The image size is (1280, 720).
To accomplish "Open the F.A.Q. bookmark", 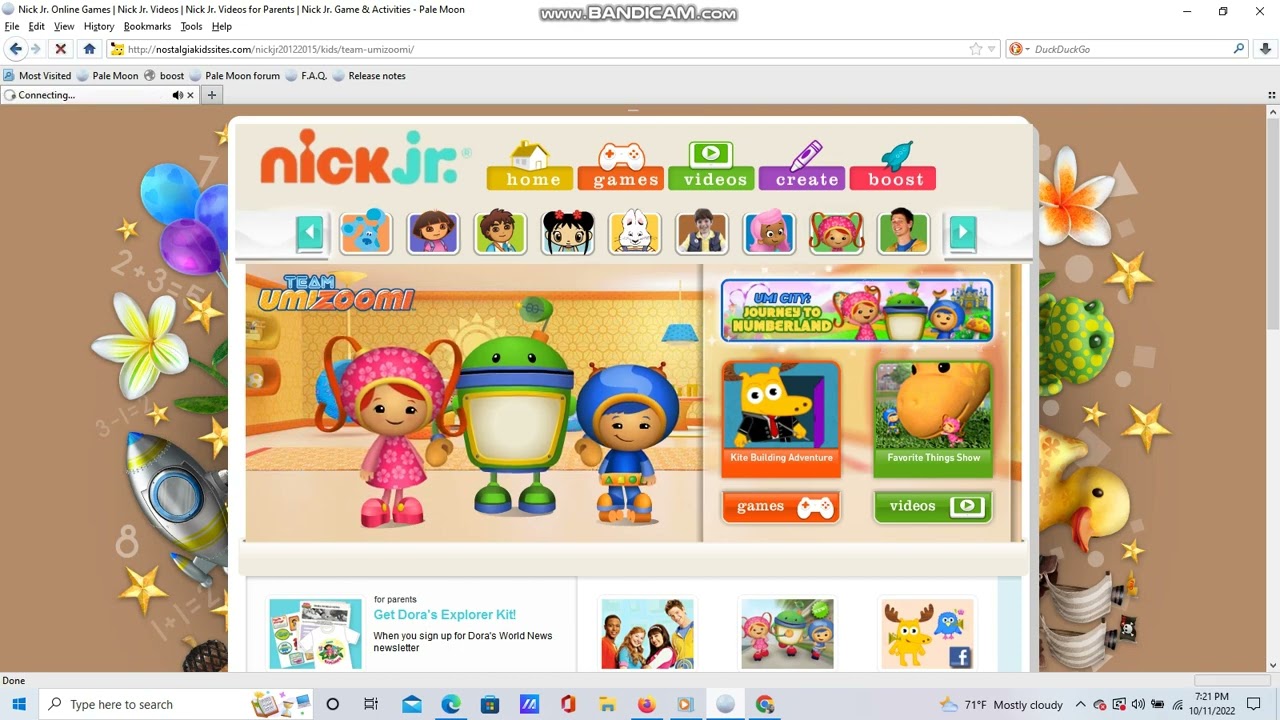I will click(306, 75).
